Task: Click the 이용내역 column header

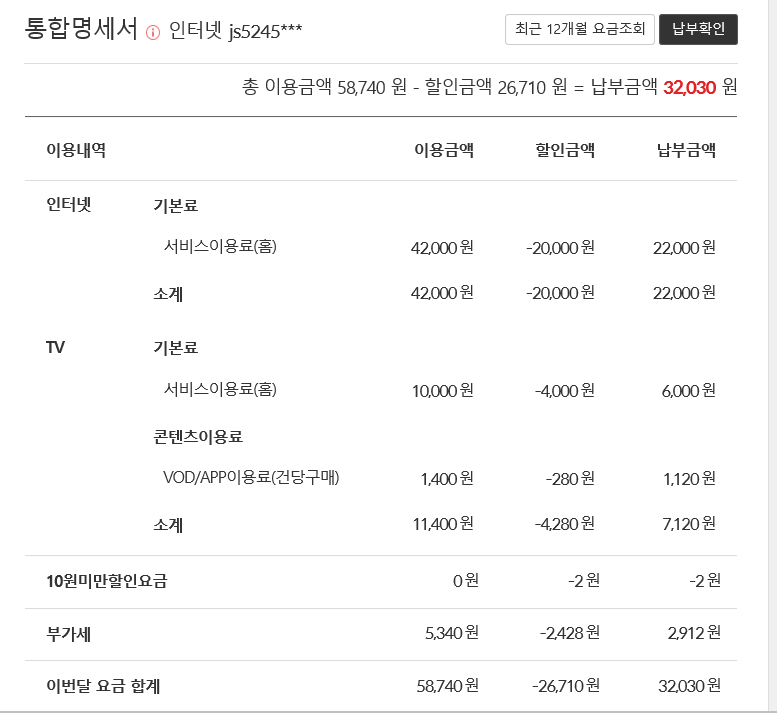Action: click(x=76, y=150)
